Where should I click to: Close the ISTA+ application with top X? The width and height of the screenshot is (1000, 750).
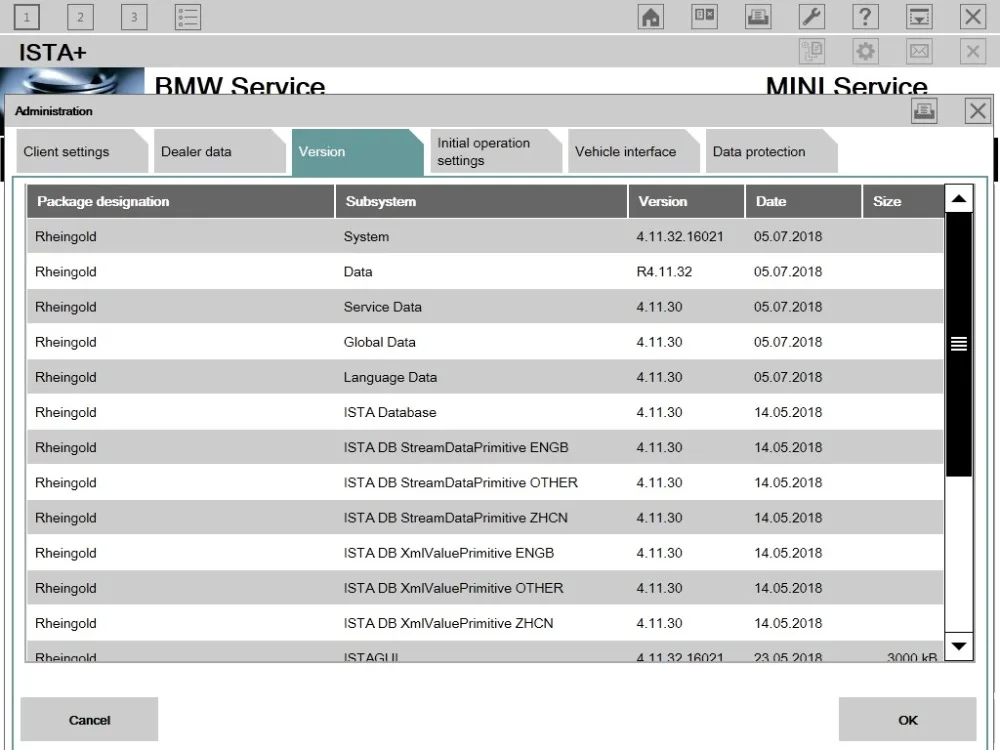point(973,17)
